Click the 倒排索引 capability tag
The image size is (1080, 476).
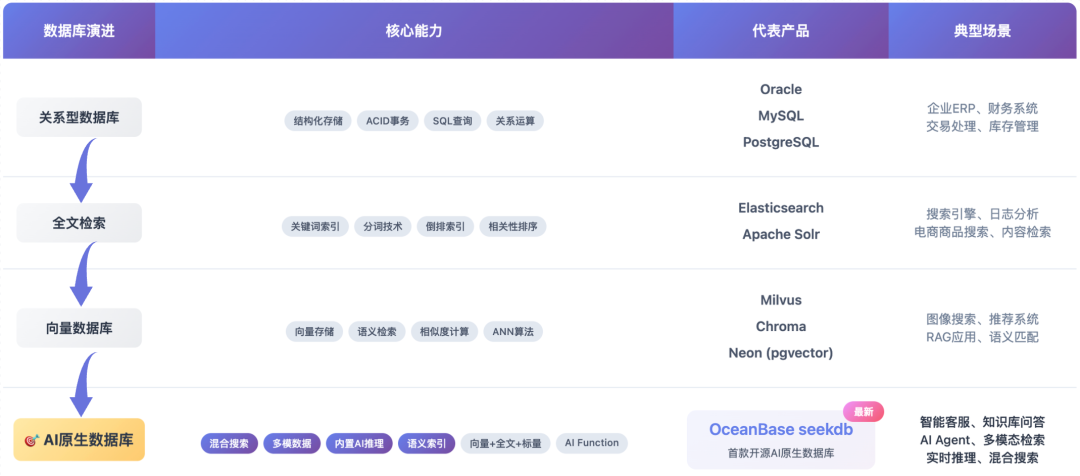coord(441,227)
